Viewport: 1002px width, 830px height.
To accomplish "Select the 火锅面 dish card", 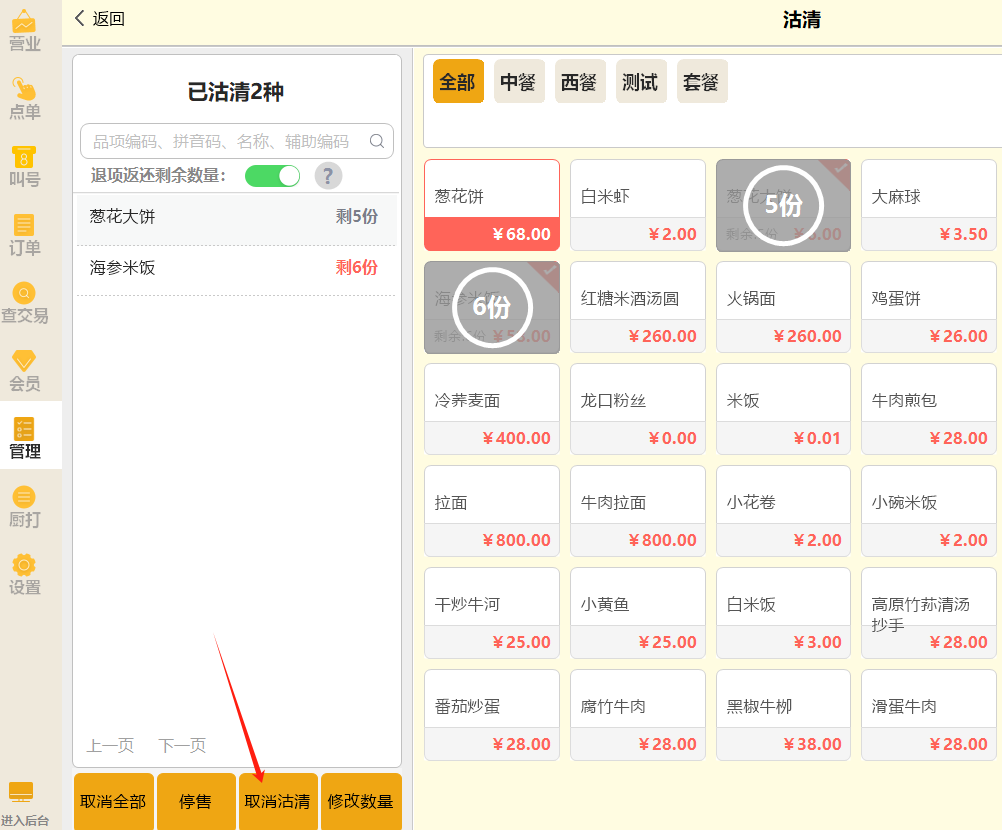I will (783, 307).
